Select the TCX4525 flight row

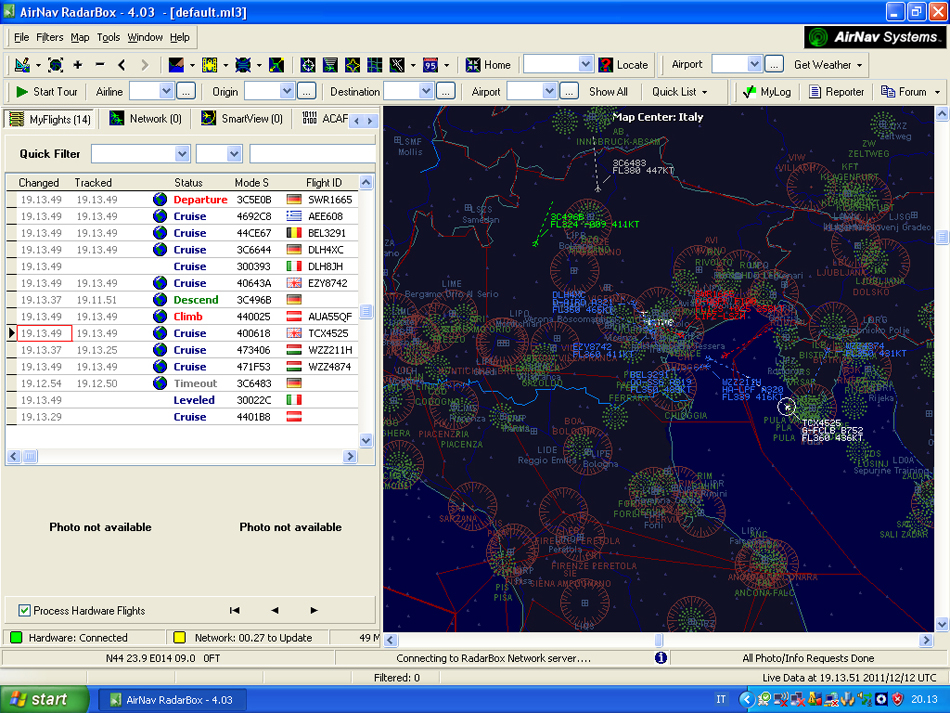182,333
